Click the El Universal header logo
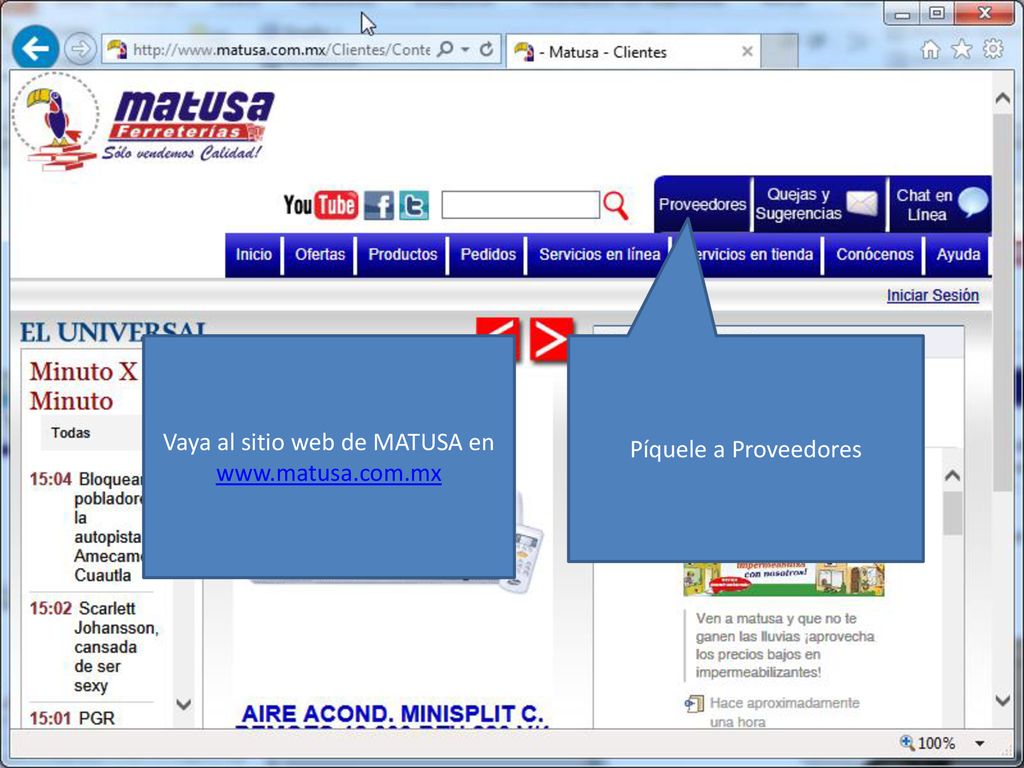 [x=112, y=331]
